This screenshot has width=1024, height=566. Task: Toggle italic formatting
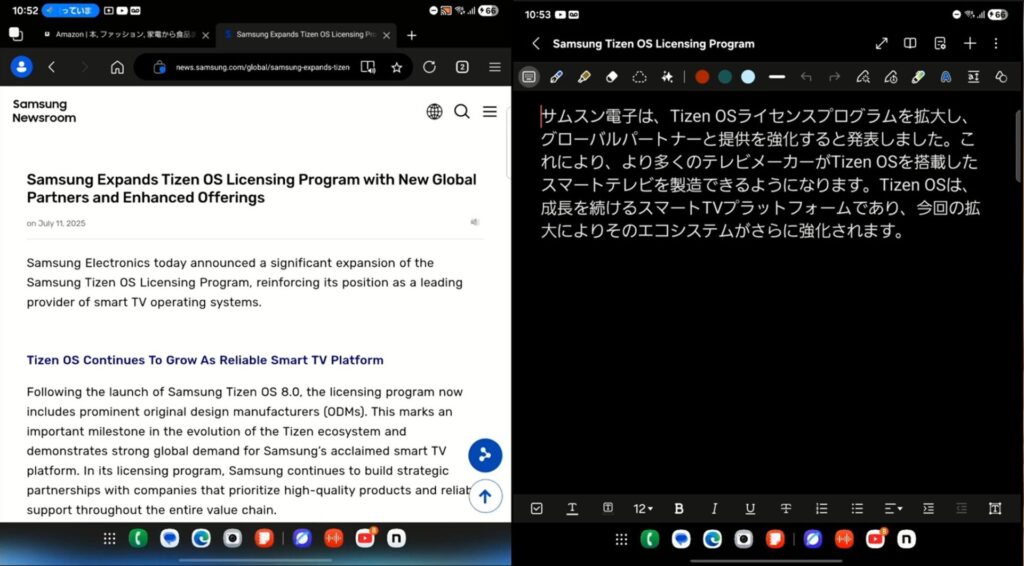click(x=714, y=509)
